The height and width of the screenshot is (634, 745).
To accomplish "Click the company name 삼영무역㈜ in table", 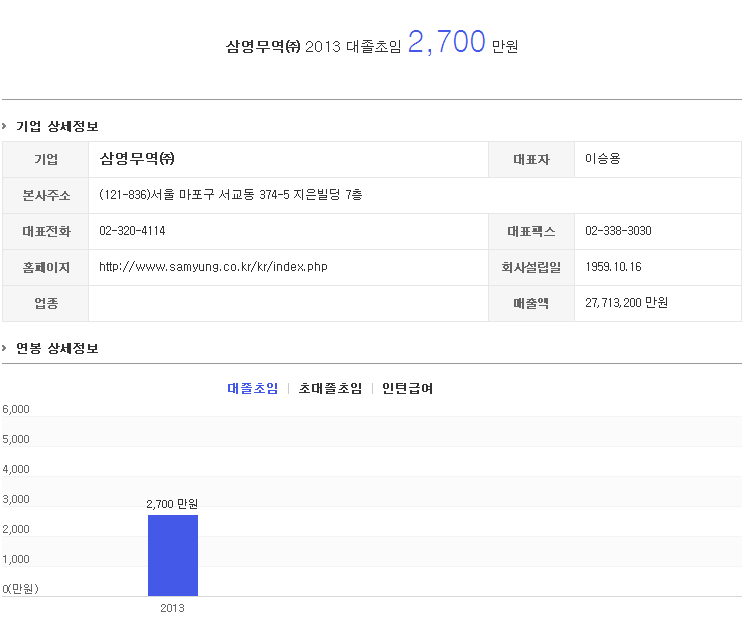I will (x=137, y=158).
